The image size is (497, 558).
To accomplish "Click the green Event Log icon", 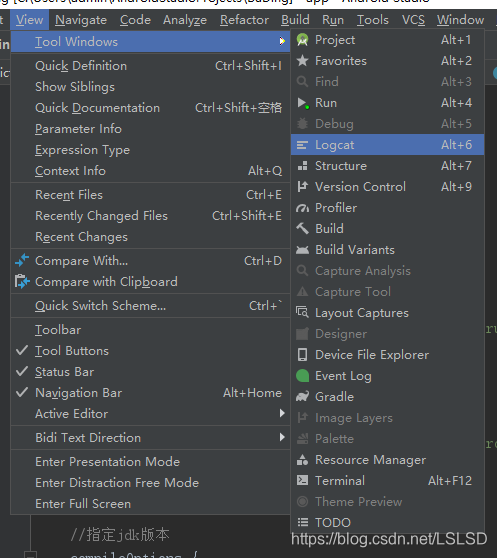I will point(302,376).
